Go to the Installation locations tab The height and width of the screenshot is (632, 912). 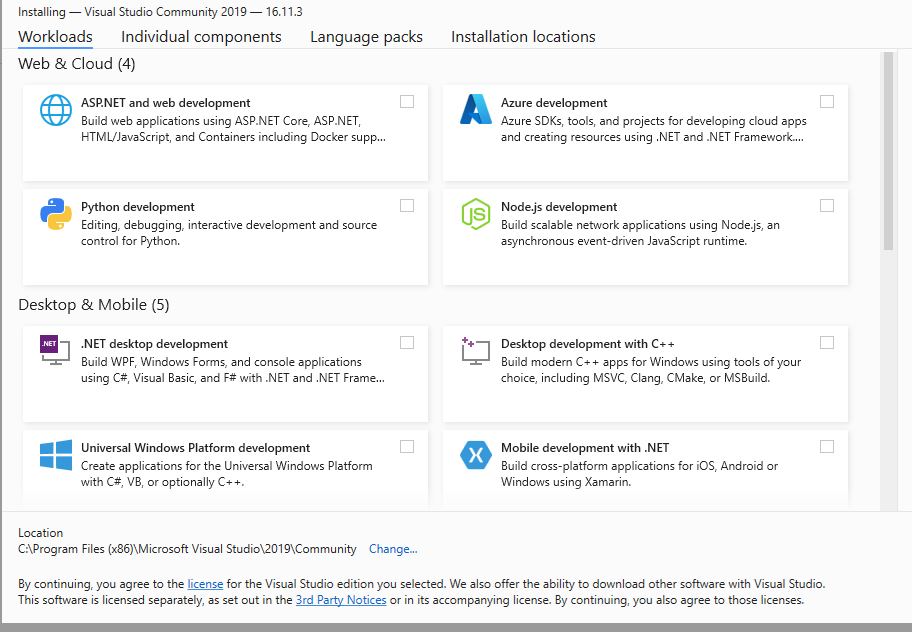(x=523, y=37)
